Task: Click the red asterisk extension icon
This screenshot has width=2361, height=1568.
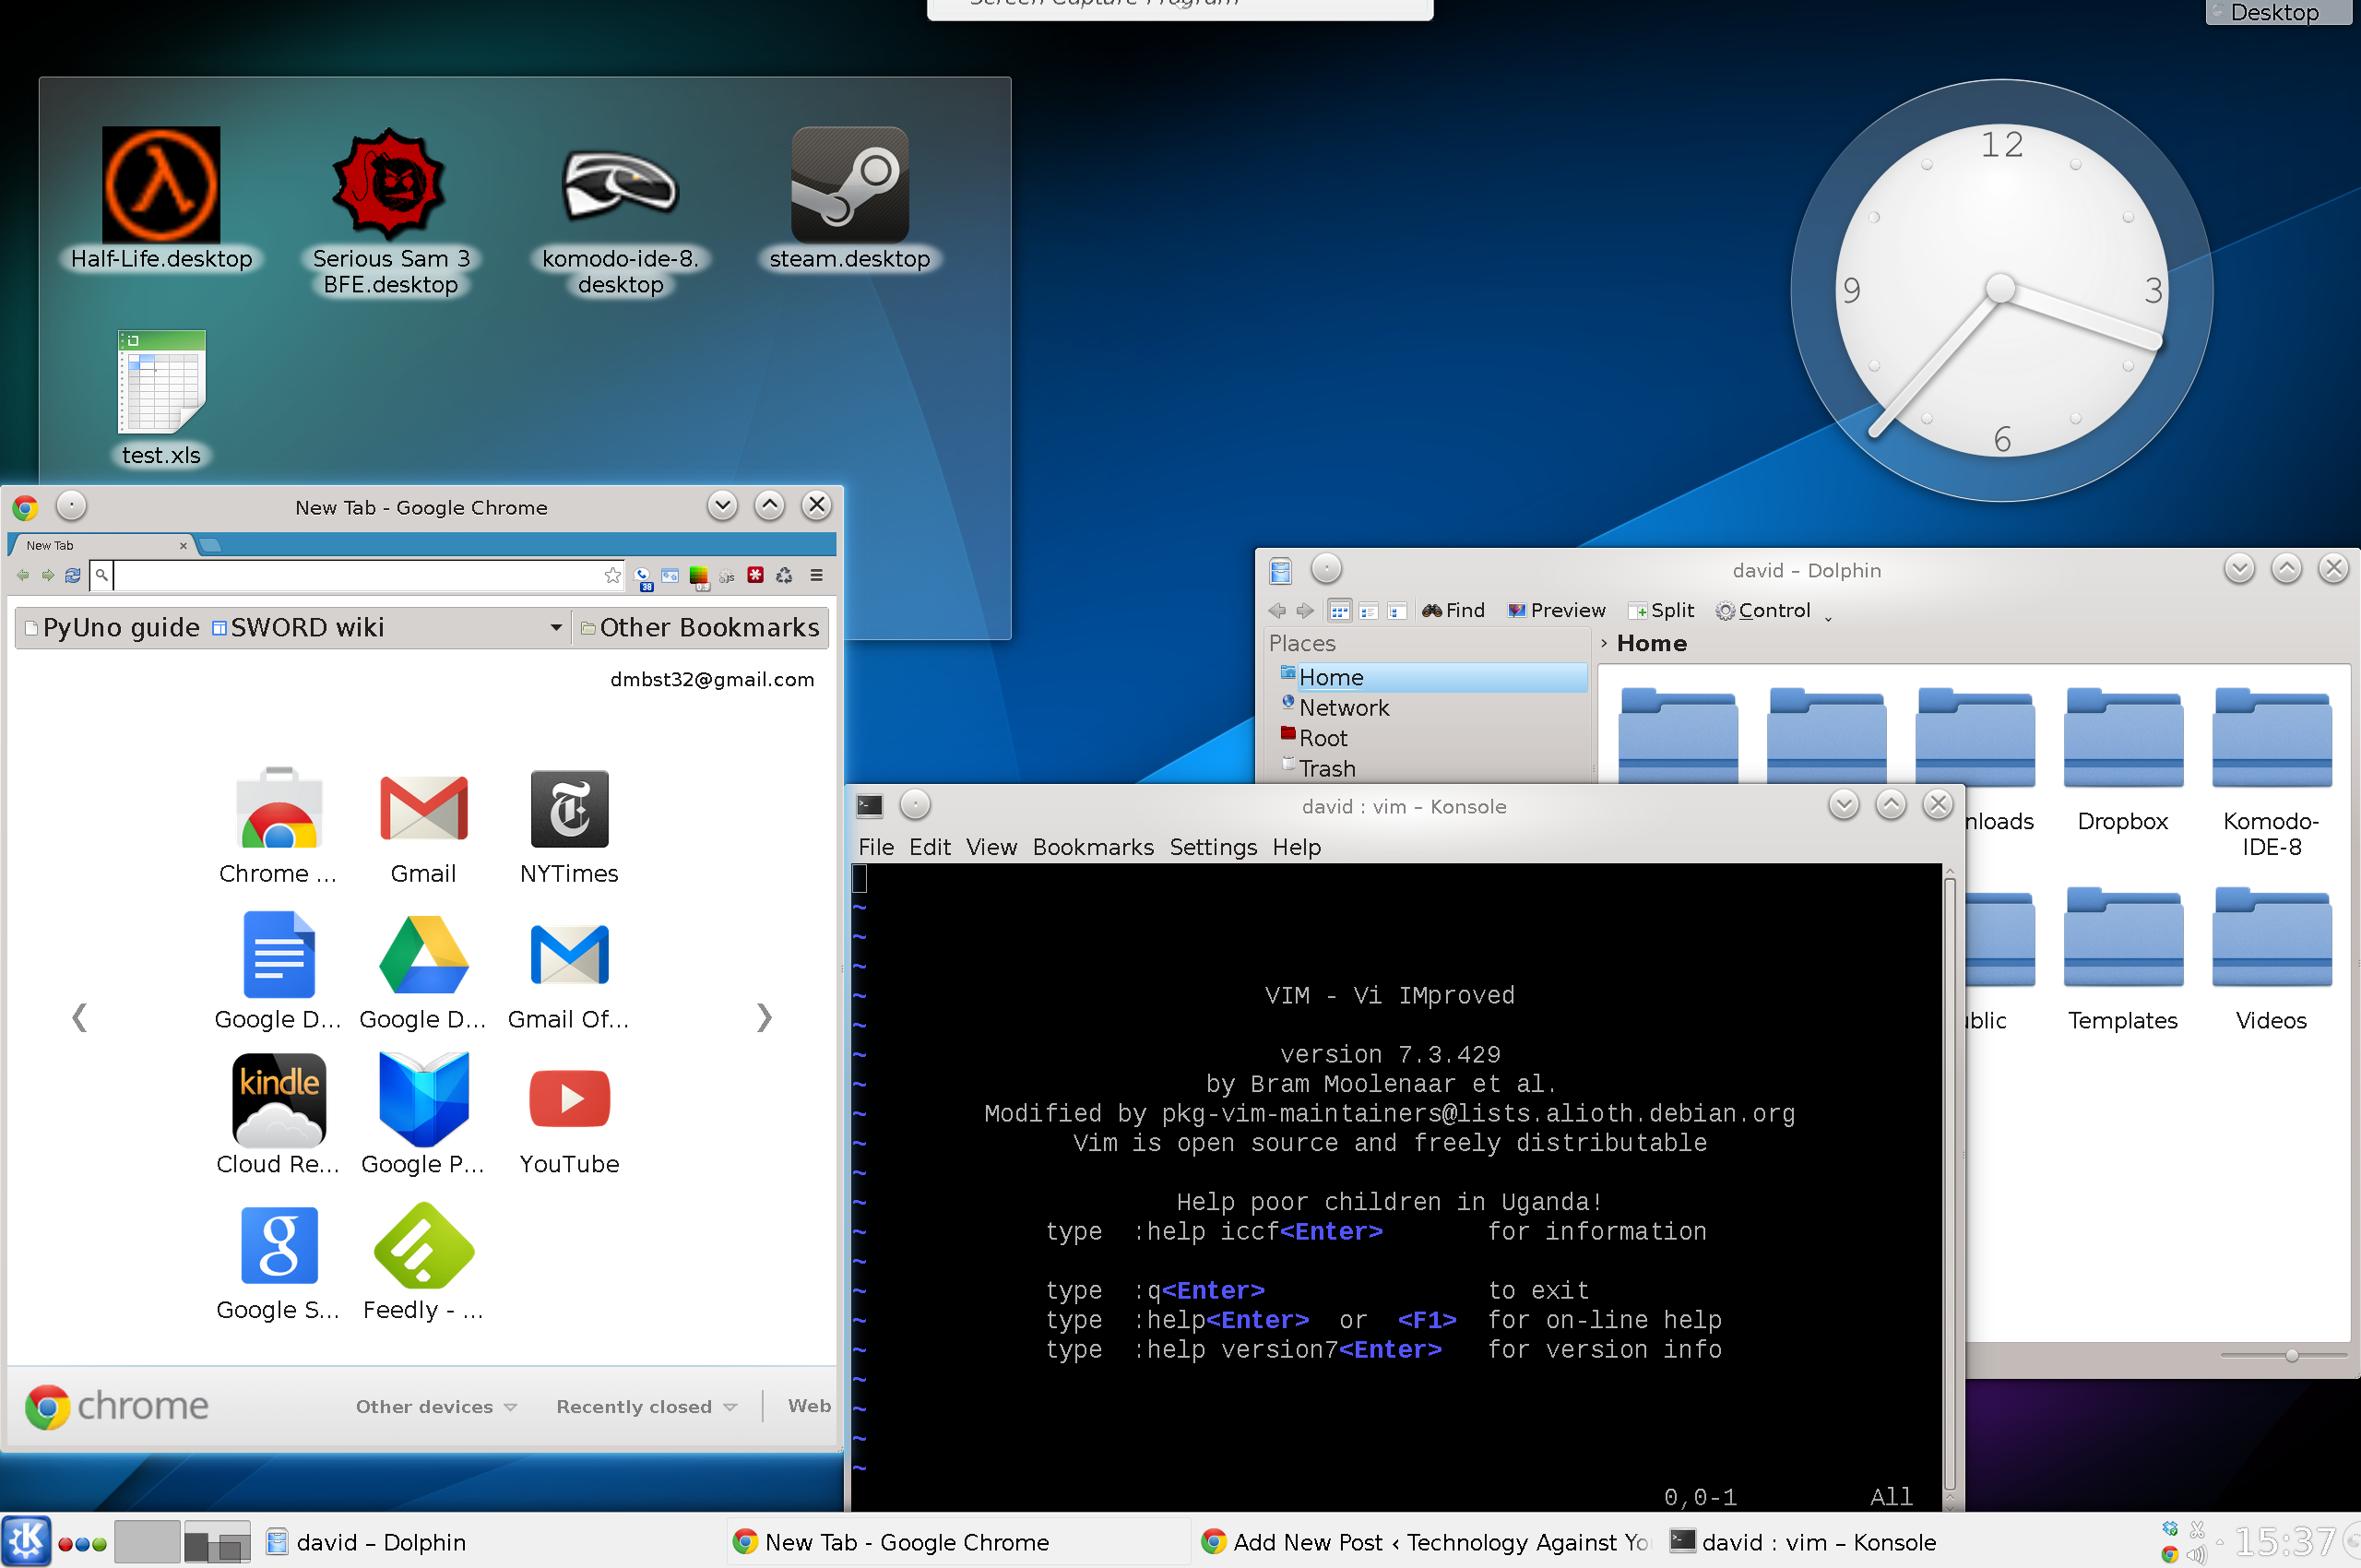Action: [756, 575]
